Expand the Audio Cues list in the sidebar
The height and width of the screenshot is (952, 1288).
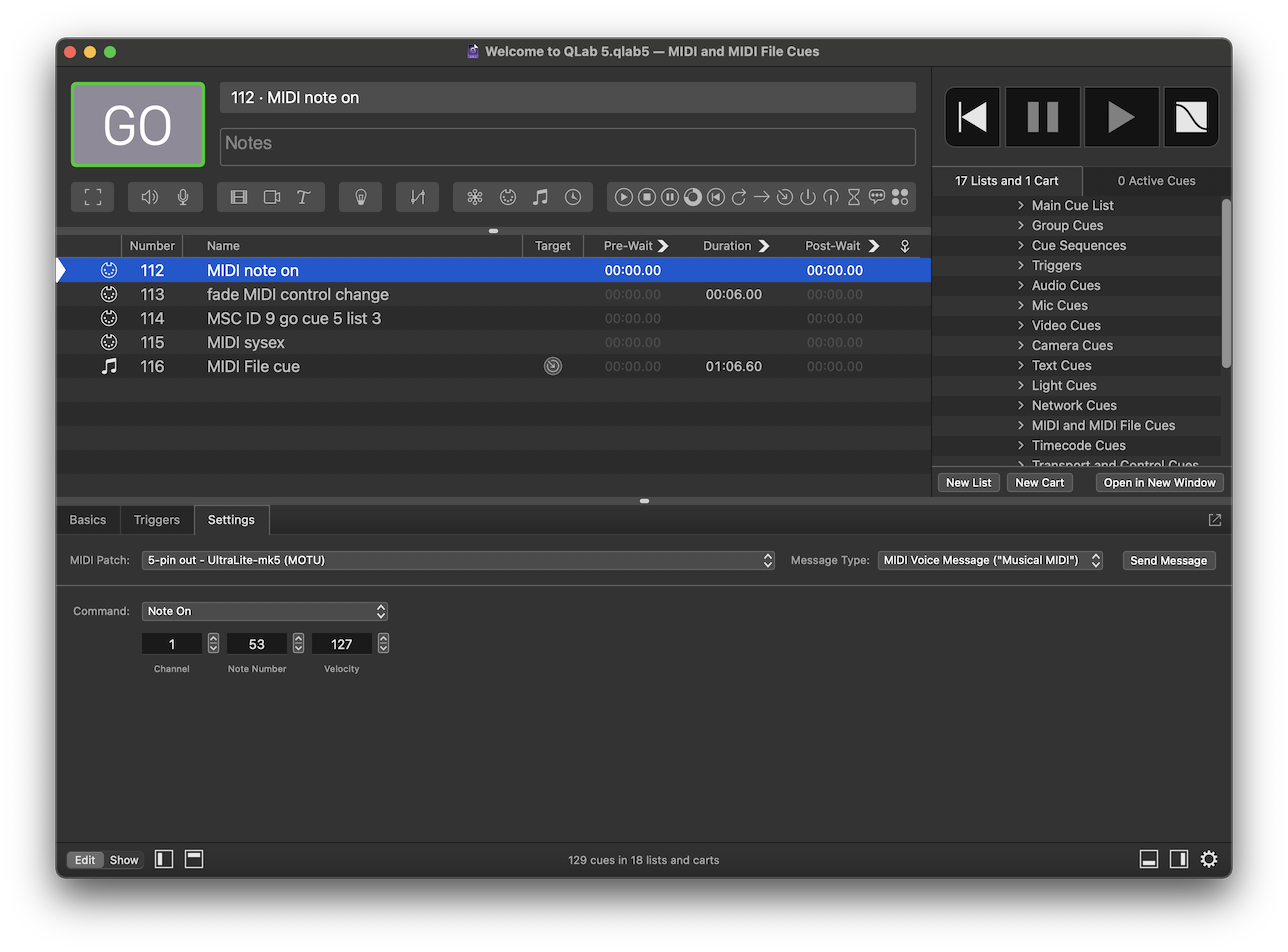point(1022,285)
